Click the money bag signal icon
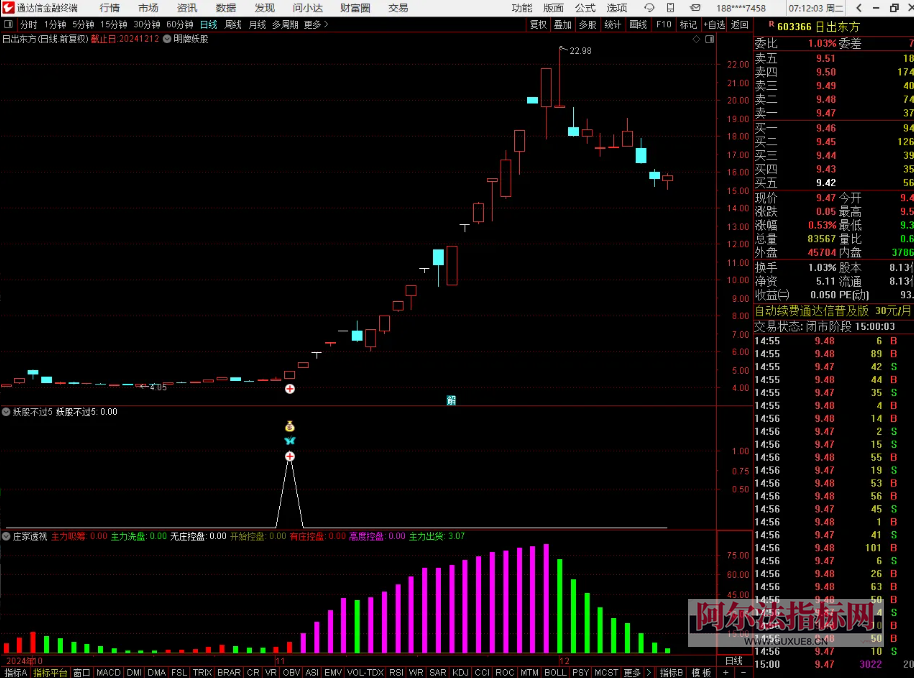This screenshot has width=914, height=678. coord(290,426)
